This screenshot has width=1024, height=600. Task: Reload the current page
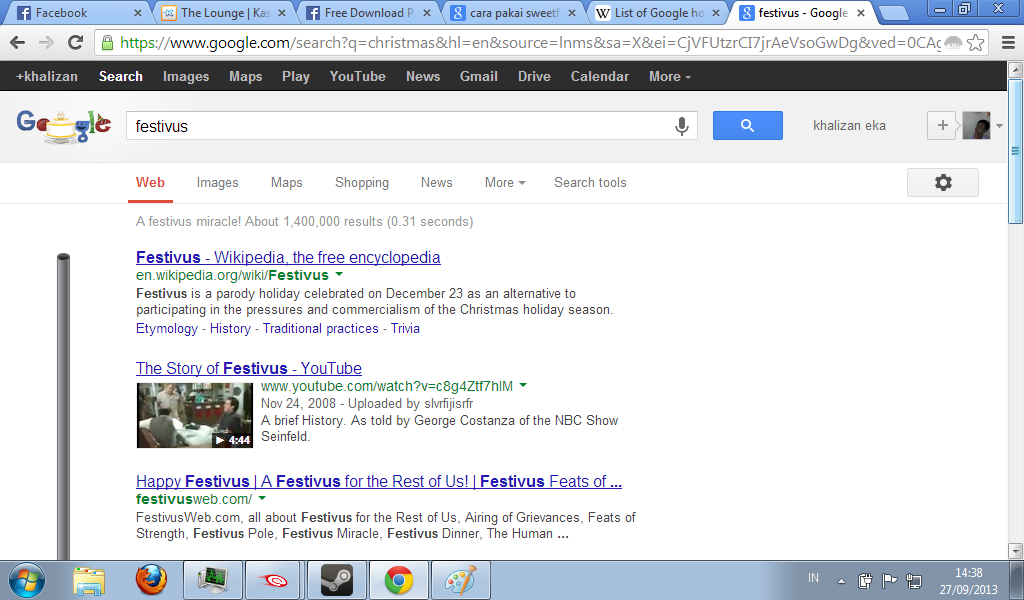point(76,43)
